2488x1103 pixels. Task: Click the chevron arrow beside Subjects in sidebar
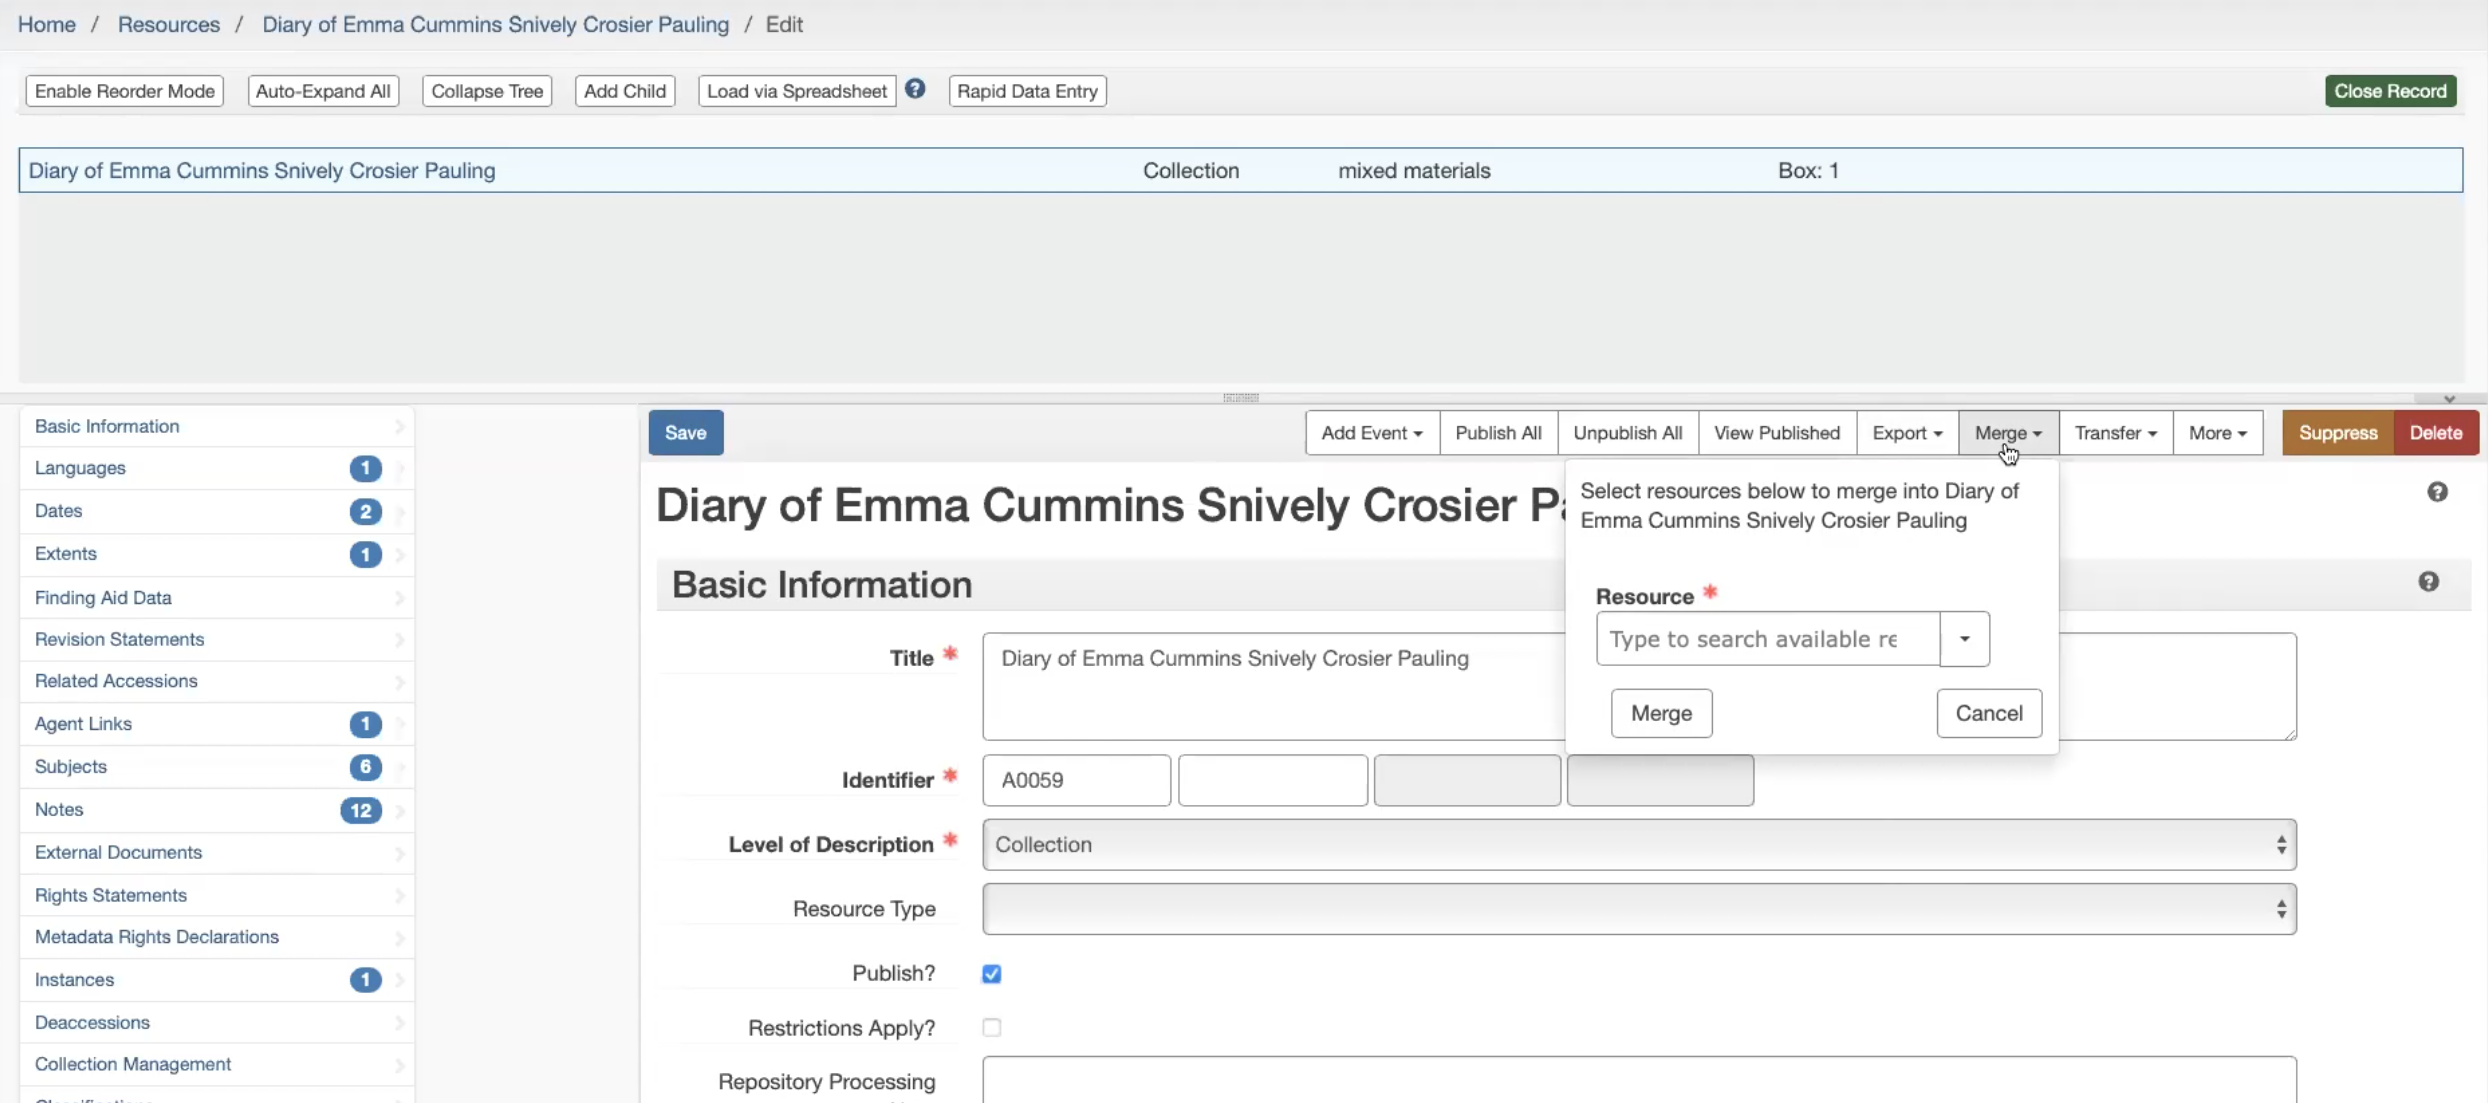[399, 767]
